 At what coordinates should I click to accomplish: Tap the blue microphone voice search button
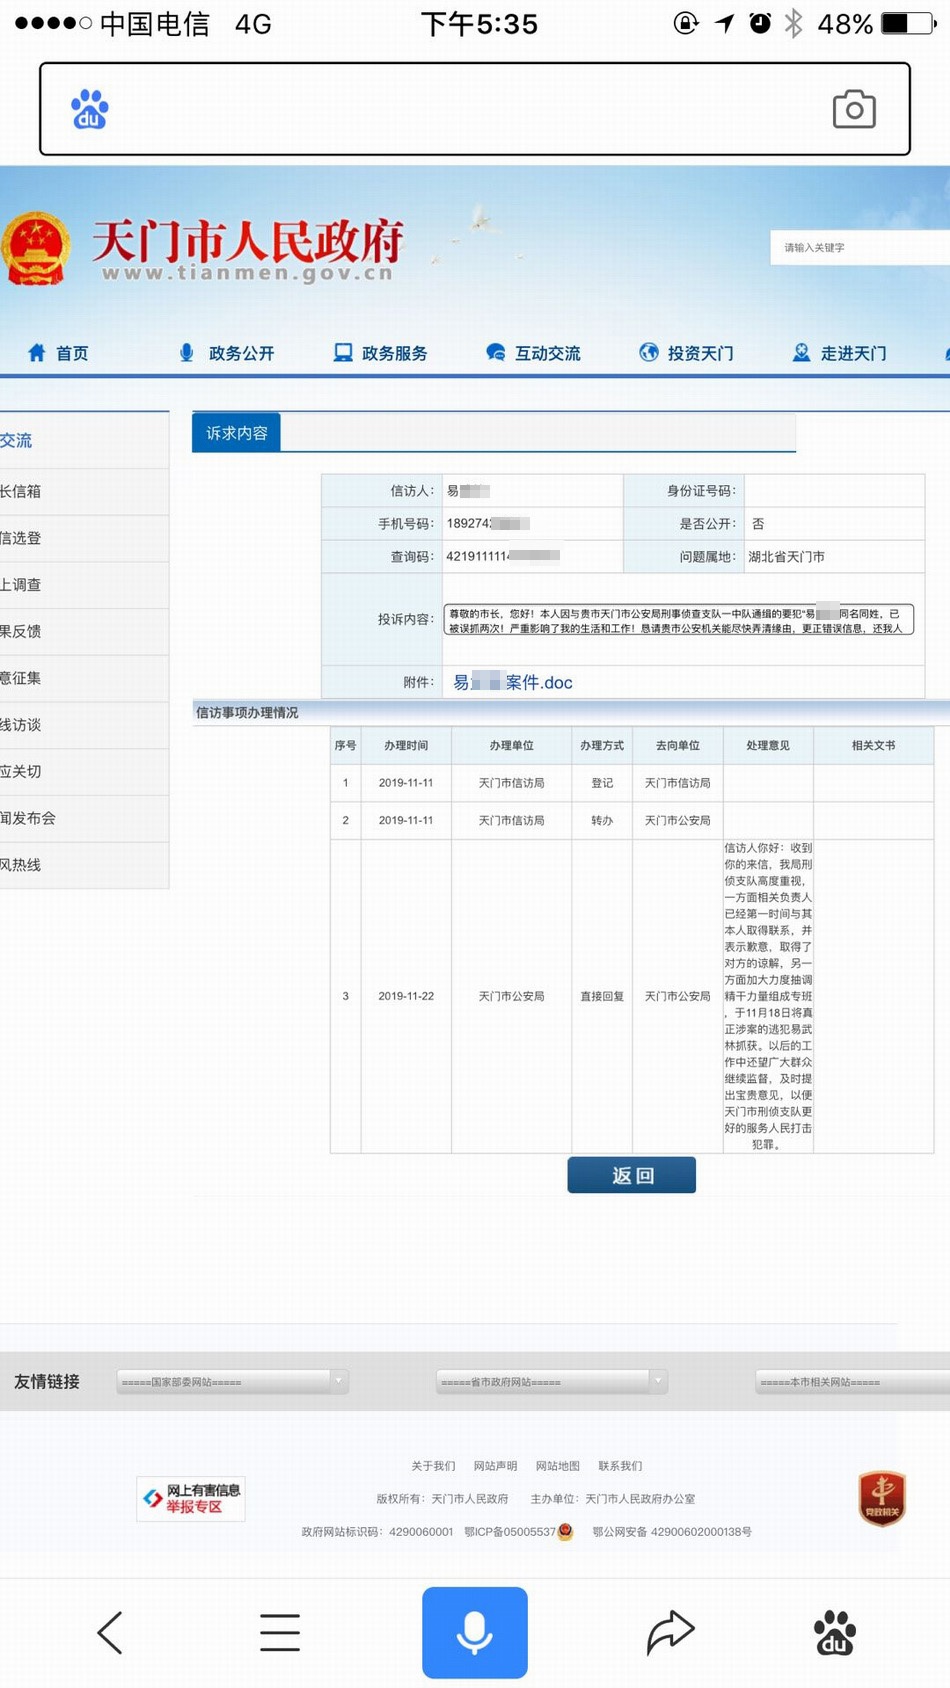pos(475,1632)
